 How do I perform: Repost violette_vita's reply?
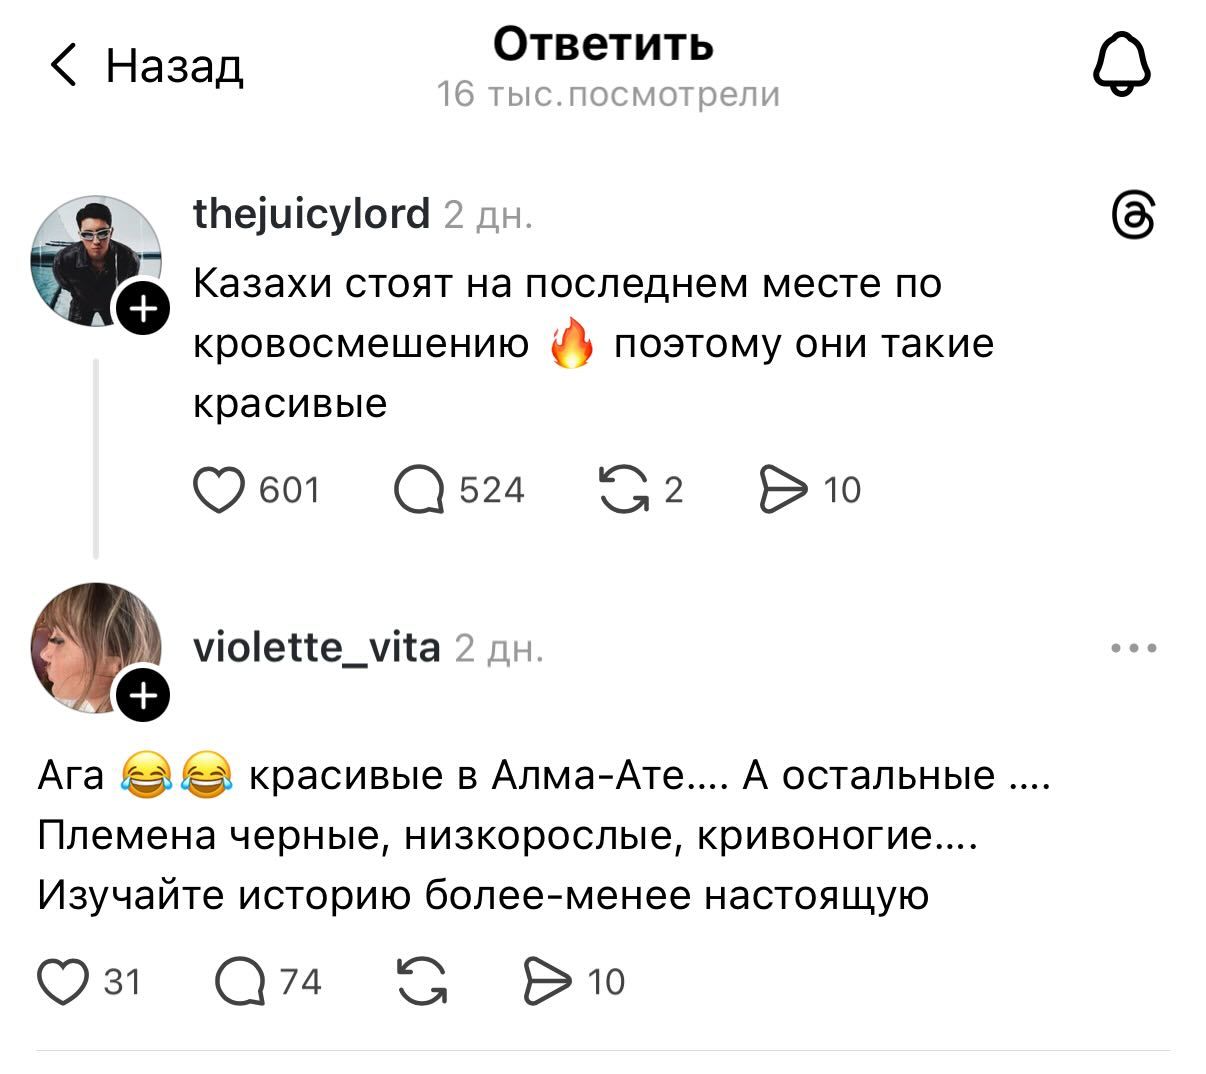point(421,981)
